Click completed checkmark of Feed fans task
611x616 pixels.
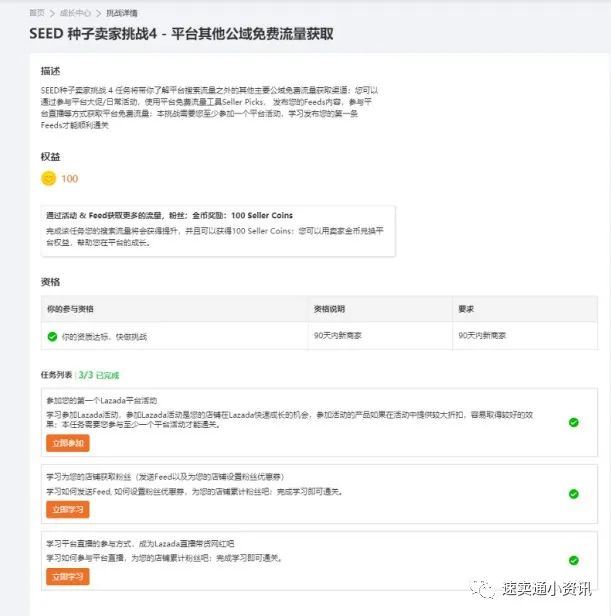(574, 494)
